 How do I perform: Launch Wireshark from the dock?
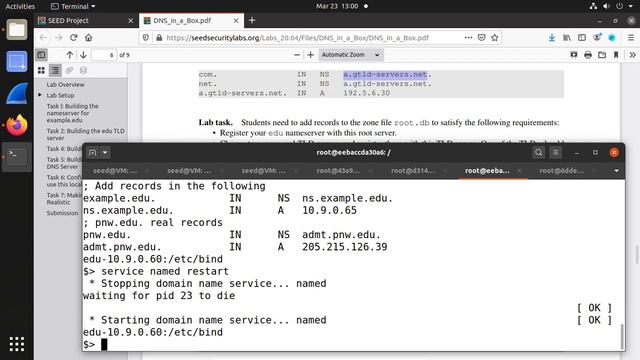tap(17, 93)
